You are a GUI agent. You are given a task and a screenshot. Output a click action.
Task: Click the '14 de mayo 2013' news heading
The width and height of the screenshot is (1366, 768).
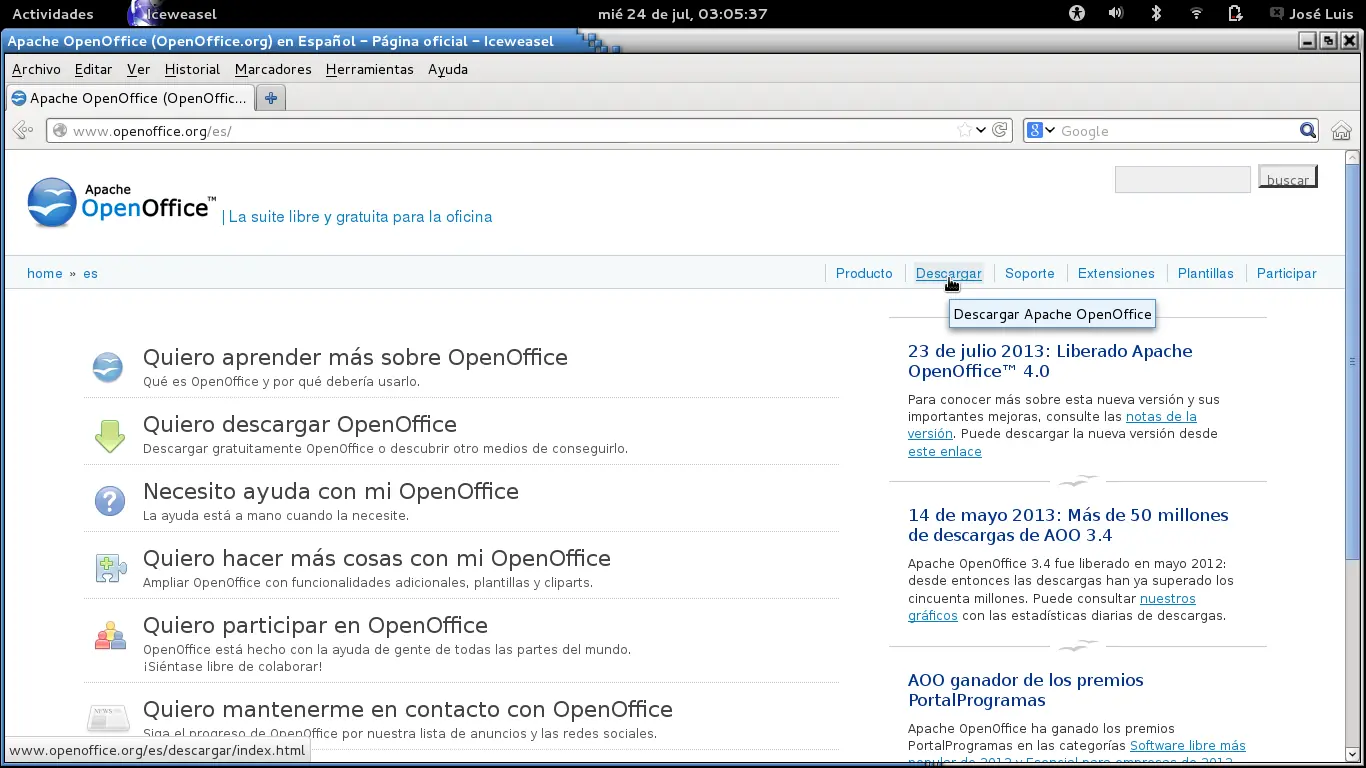click(1068, 525)
